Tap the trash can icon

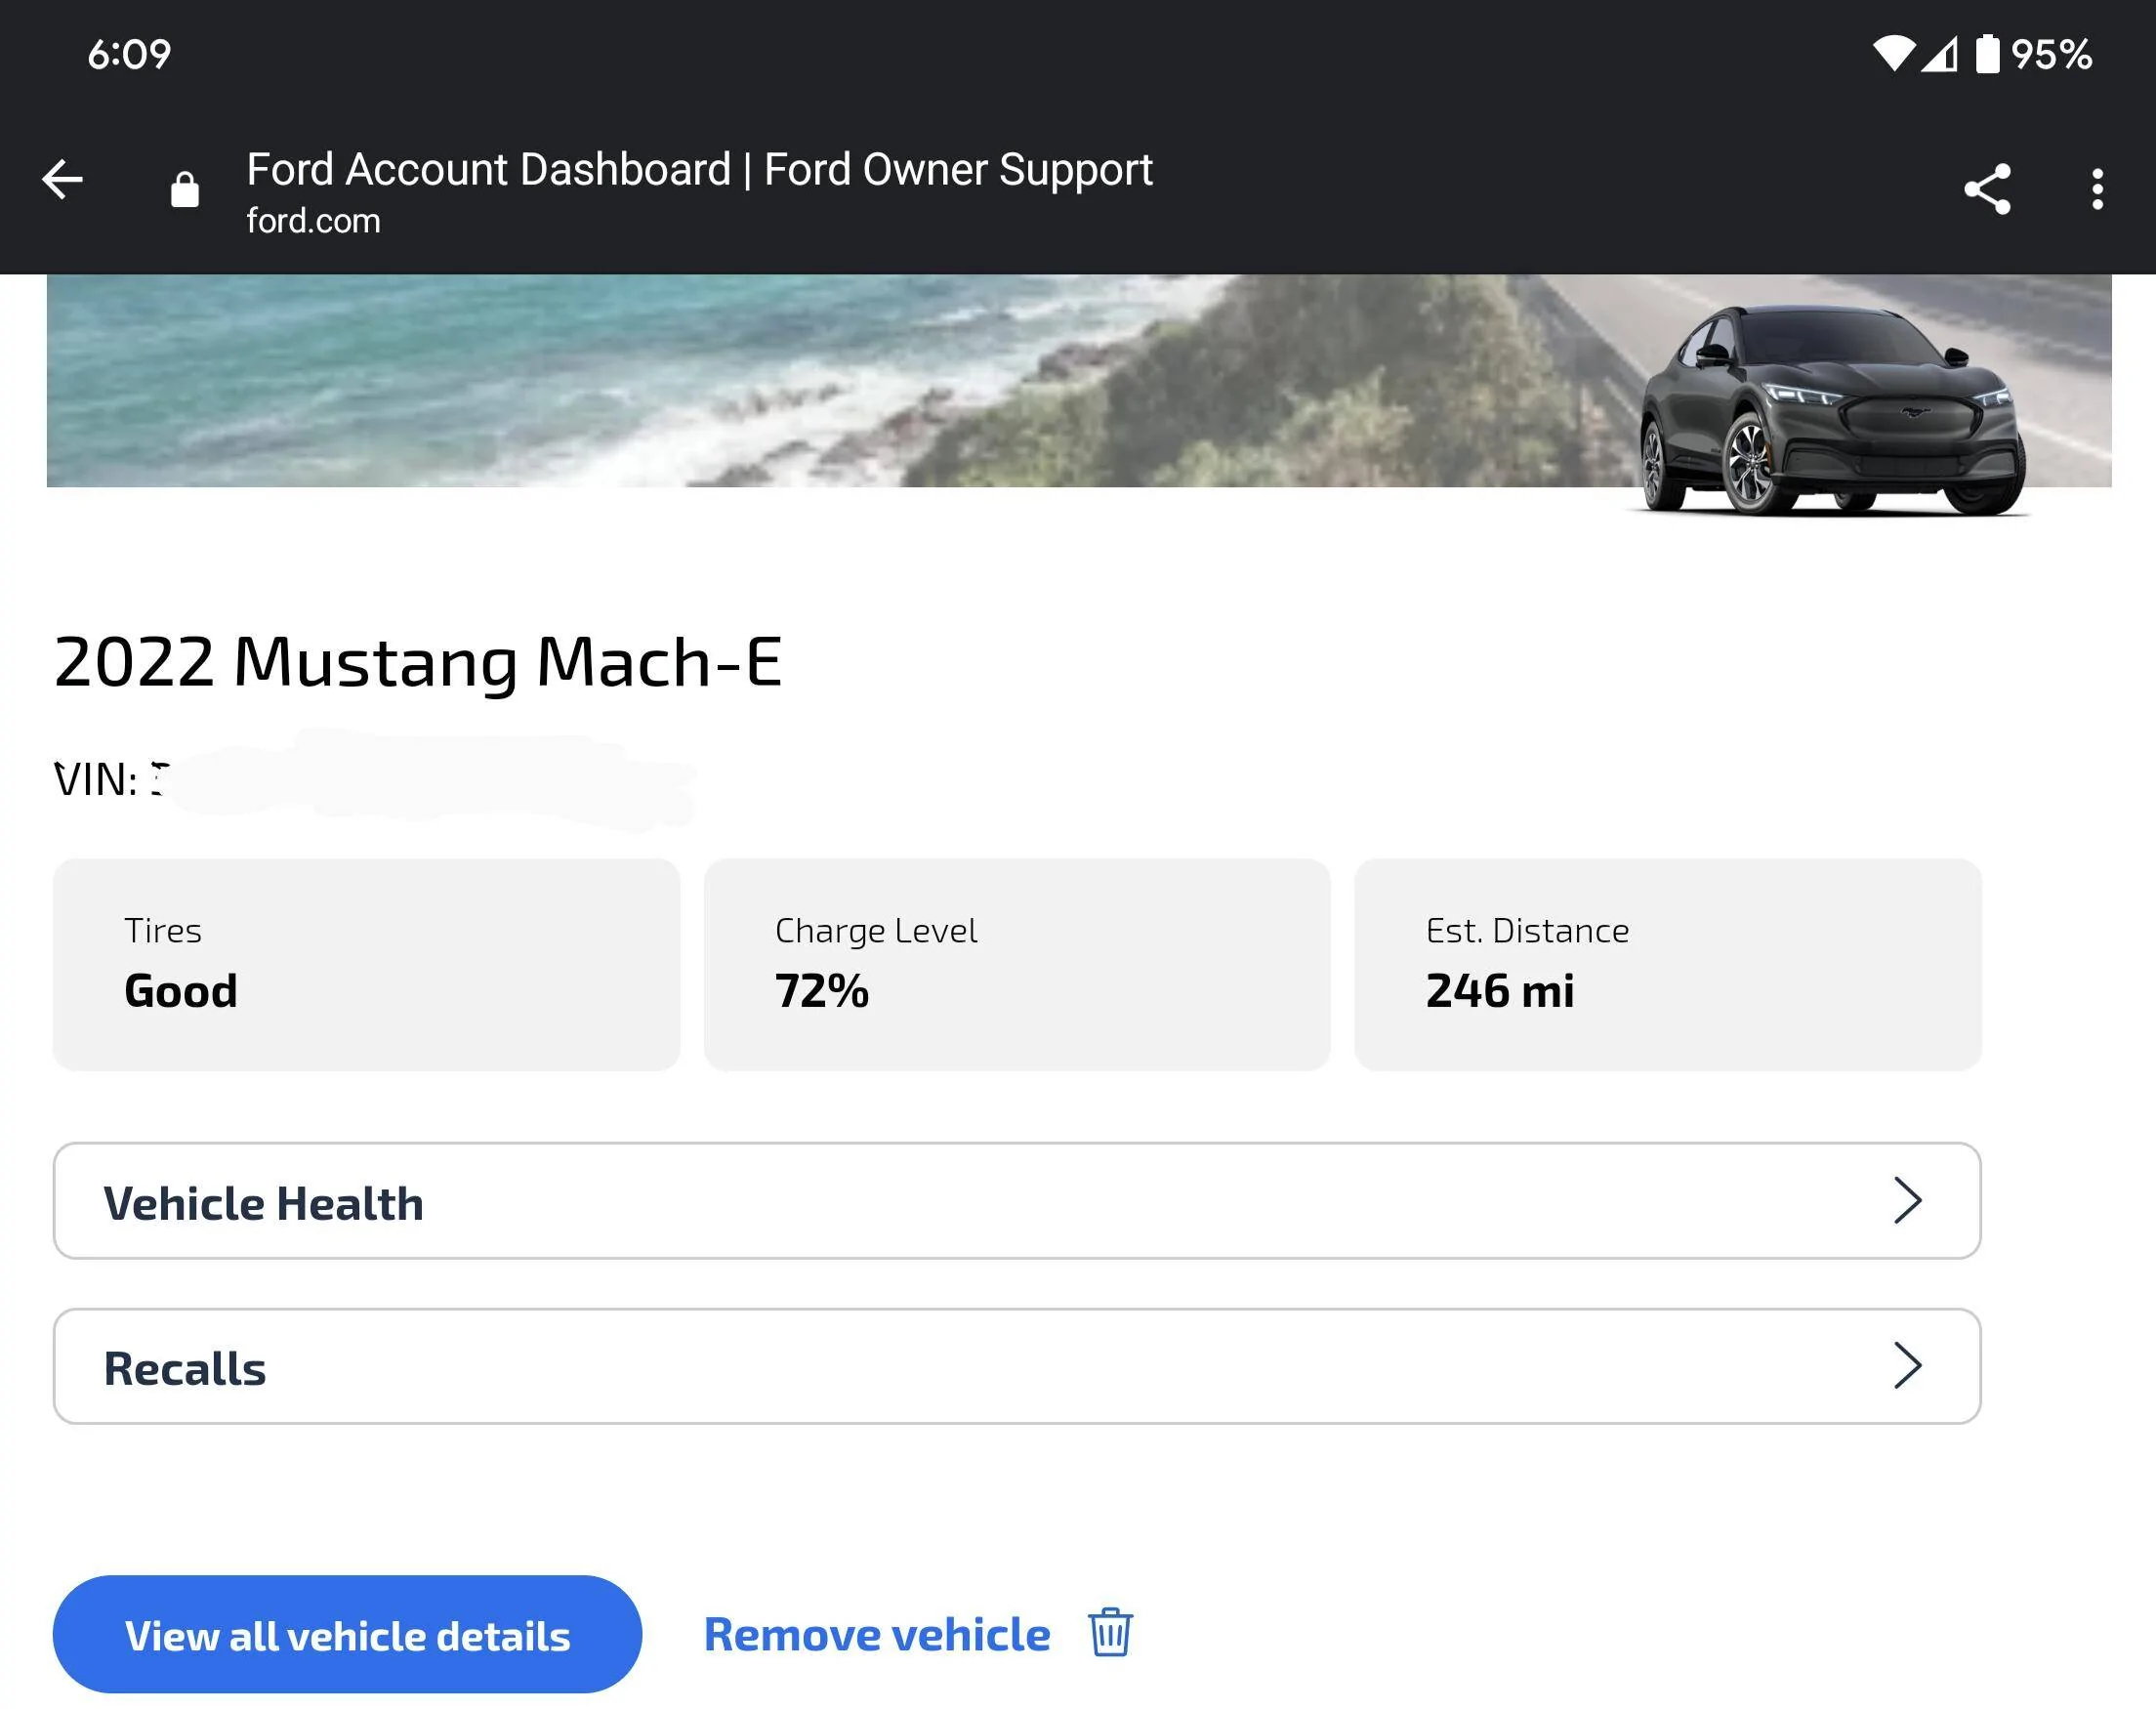[x=1110, y=1631]
